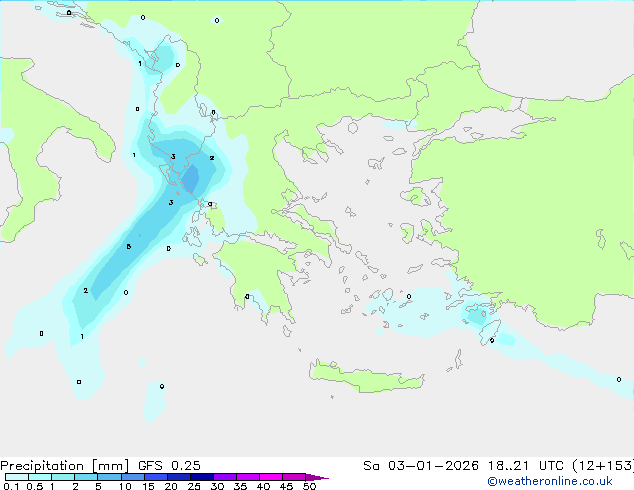Pick the legend swatch for 1 to 2 mm
This screenshot has width=634, height=490.
63,477
